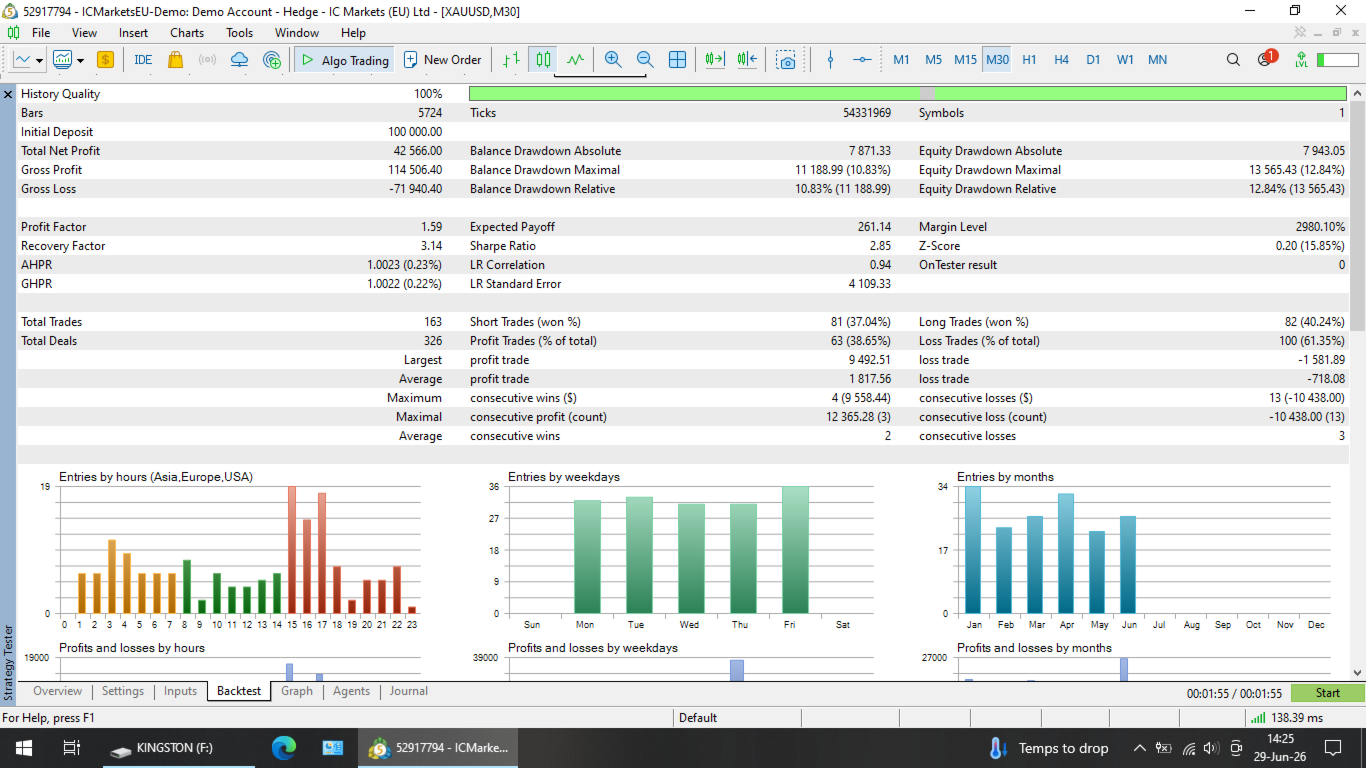Screen dimensions: 1366x768
Task: Switch to the Graph tab
Action: point(297,691)
